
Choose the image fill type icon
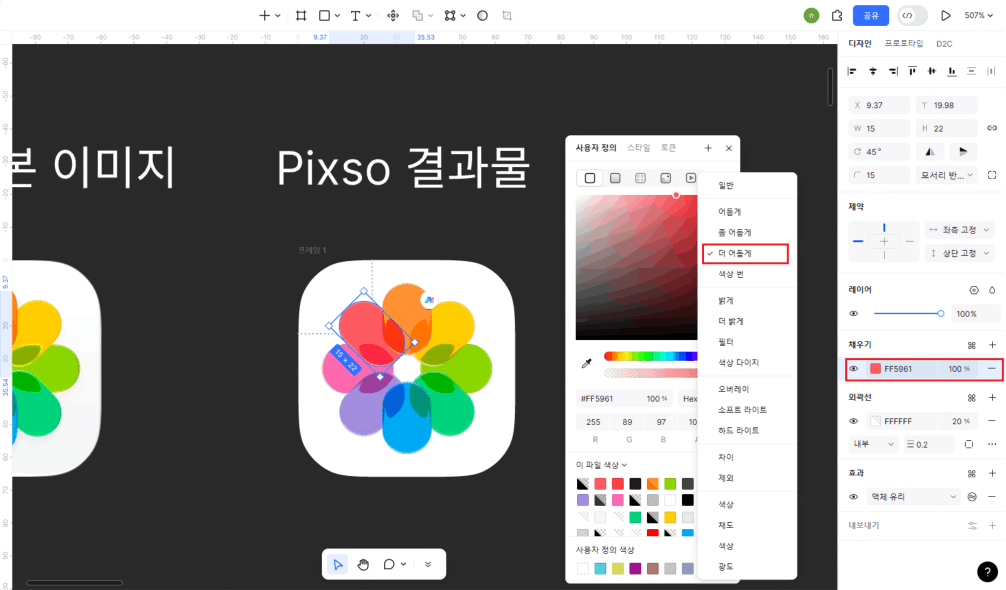point(665,178)
